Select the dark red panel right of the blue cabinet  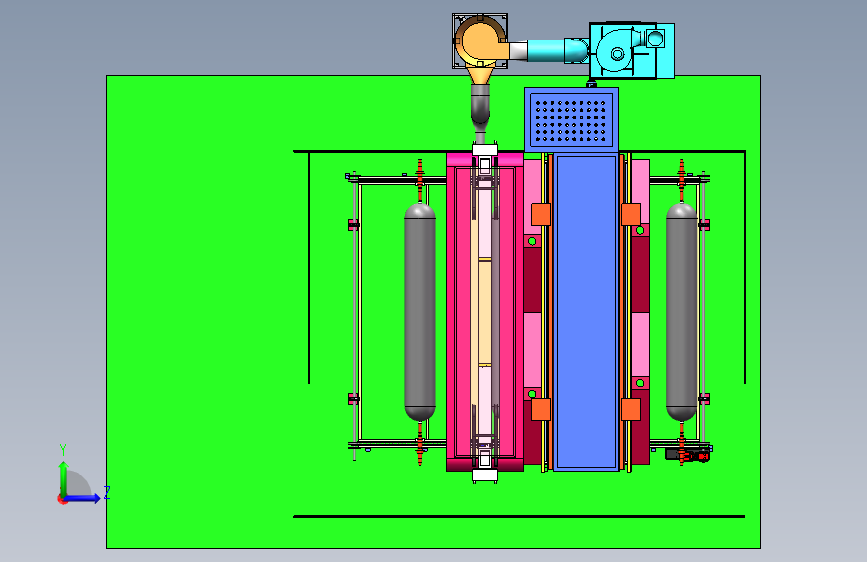(x=640, y=274)
